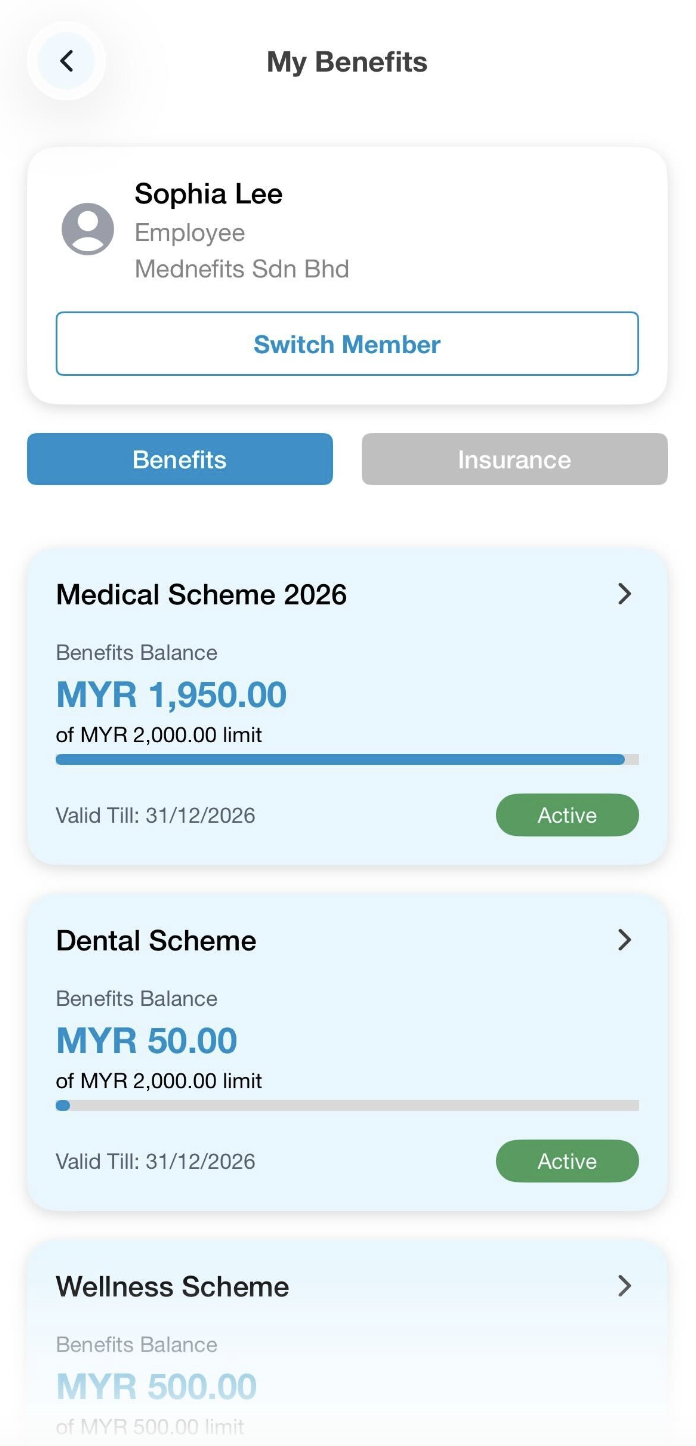
Task: Expand Medical Scheme 2026 chevron
Action: click(625, 594)
